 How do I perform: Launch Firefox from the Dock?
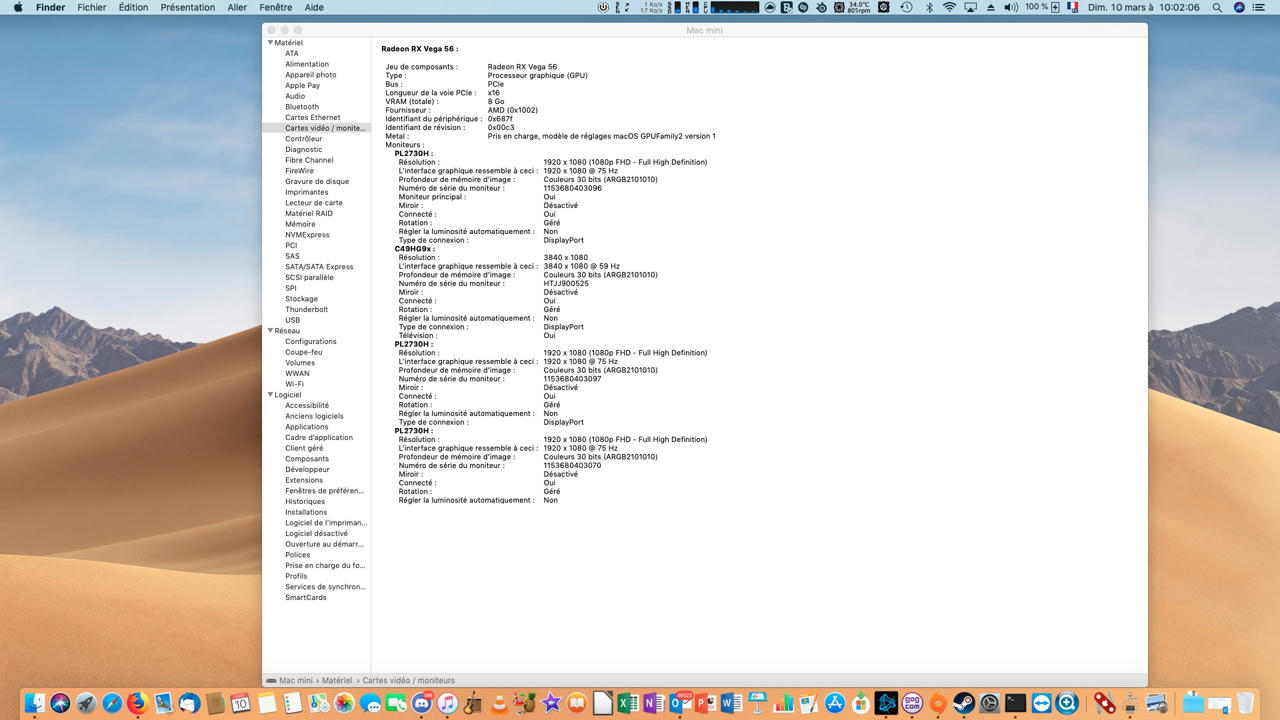138,703
